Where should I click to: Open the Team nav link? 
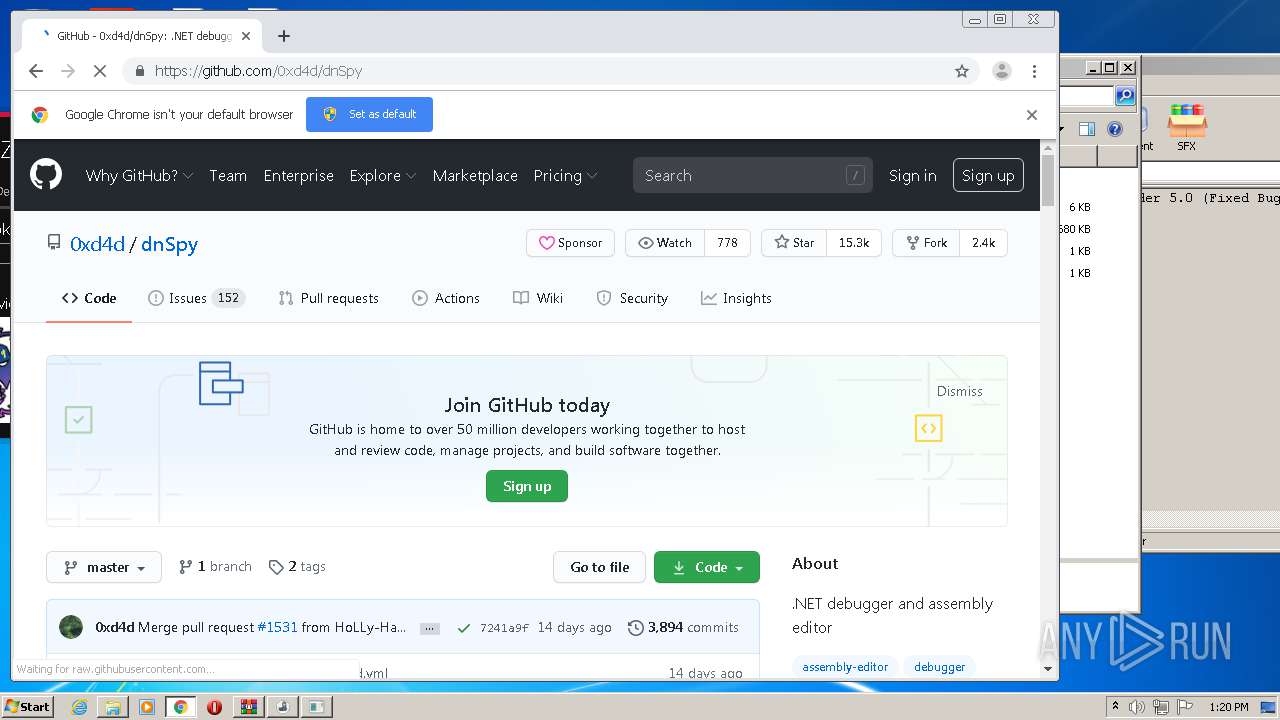point(228,175)
